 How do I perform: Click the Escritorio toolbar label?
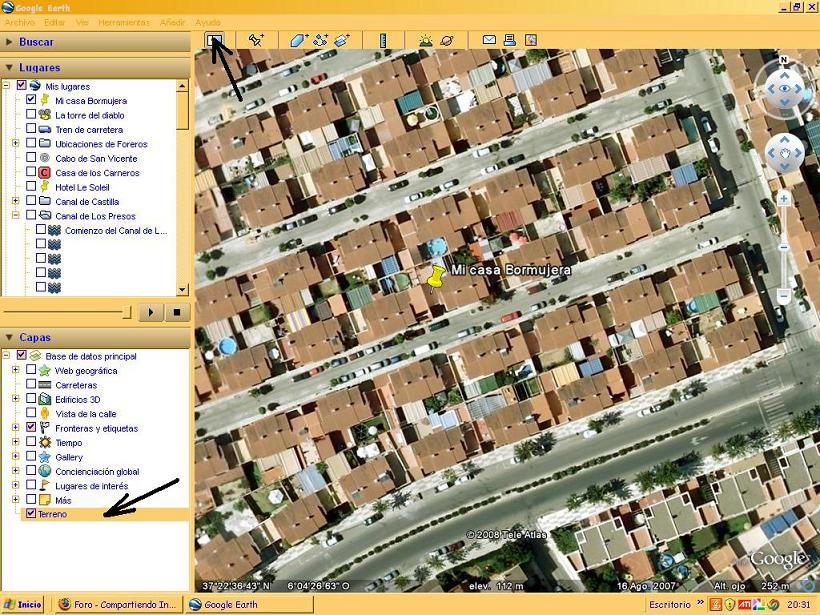(670, 605)
